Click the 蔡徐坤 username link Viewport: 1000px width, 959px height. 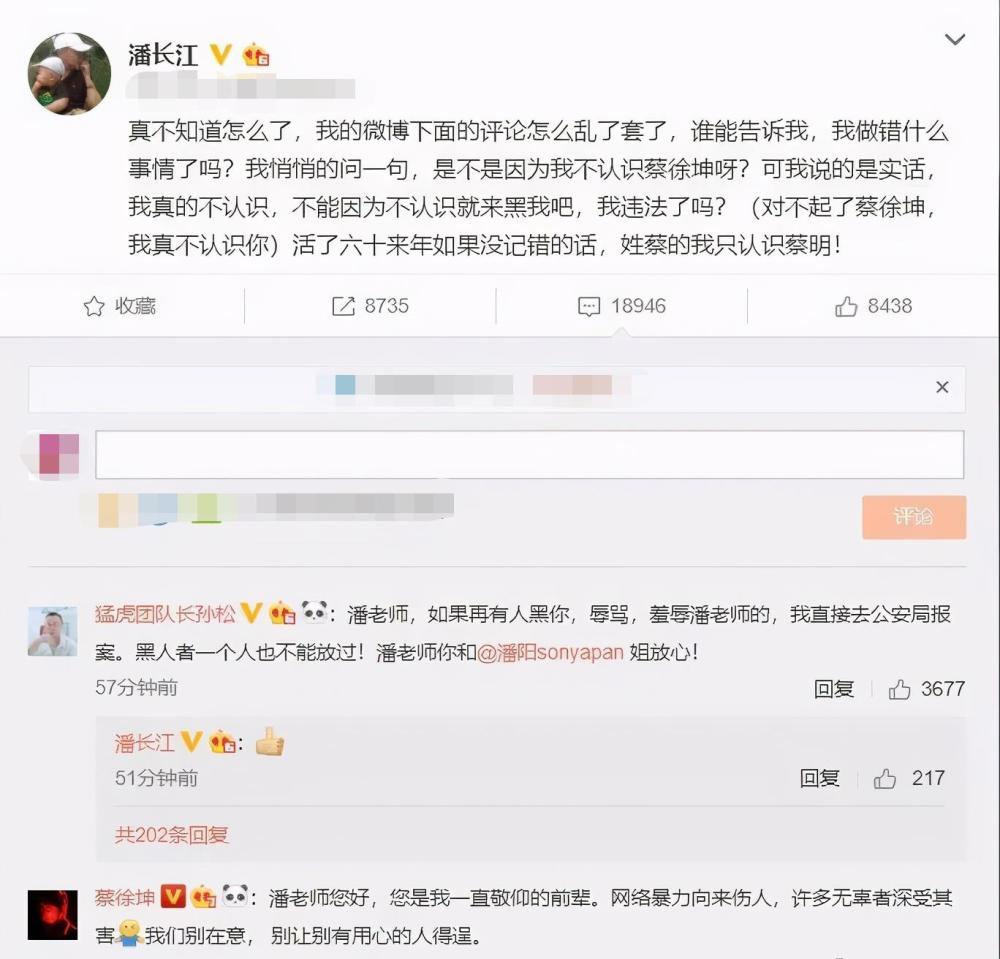tap(125, 897)
